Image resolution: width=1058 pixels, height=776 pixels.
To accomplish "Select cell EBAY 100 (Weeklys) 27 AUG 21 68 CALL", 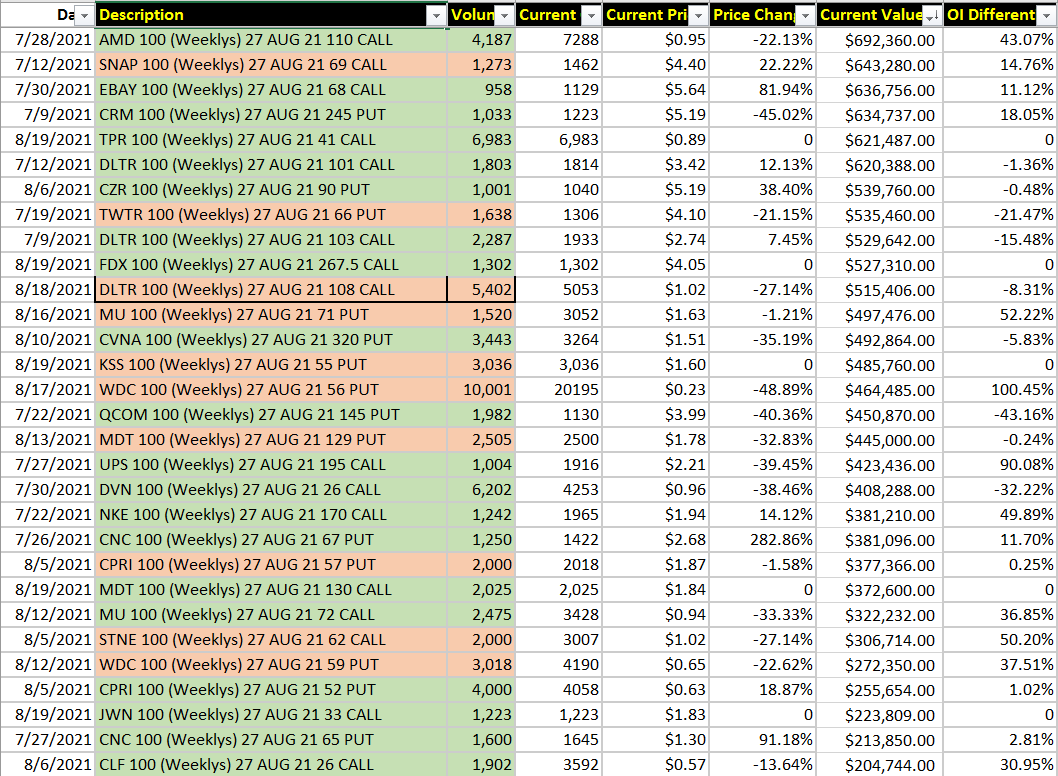I will coord(271,90).
